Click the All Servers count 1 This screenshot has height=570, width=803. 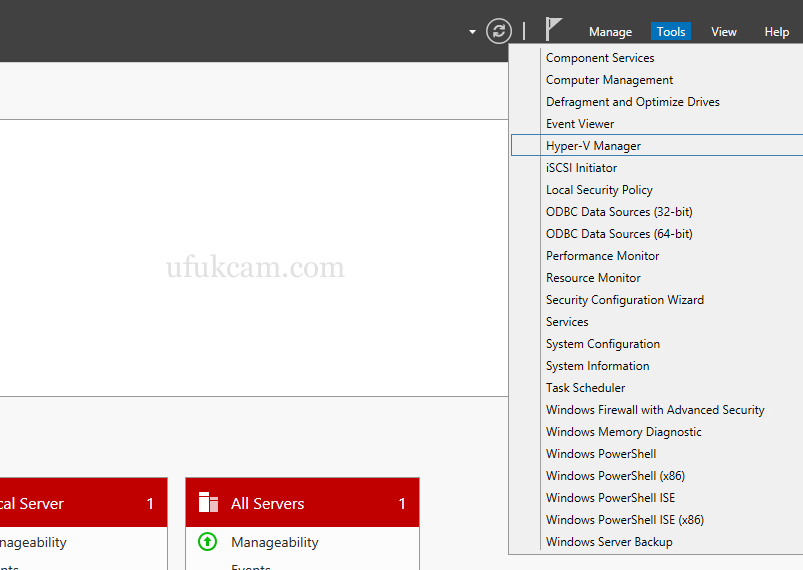coord(402,503)
